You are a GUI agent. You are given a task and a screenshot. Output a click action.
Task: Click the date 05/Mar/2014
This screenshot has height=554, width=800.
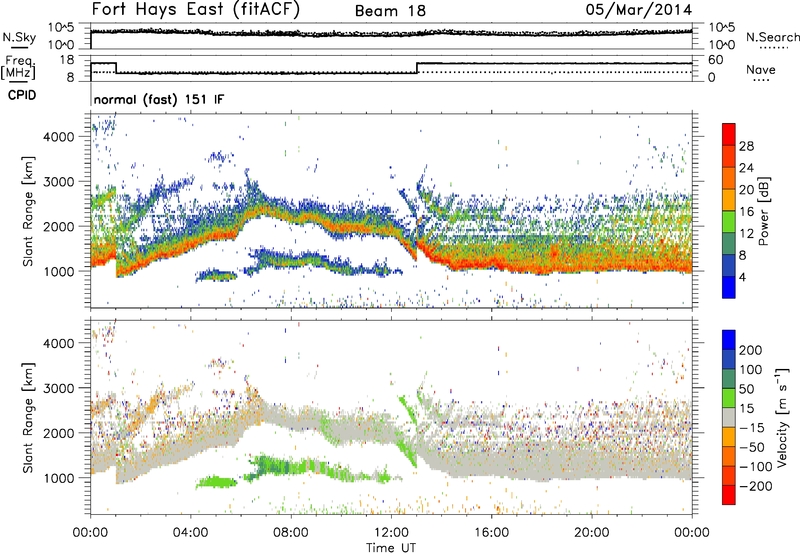(638, 9)
